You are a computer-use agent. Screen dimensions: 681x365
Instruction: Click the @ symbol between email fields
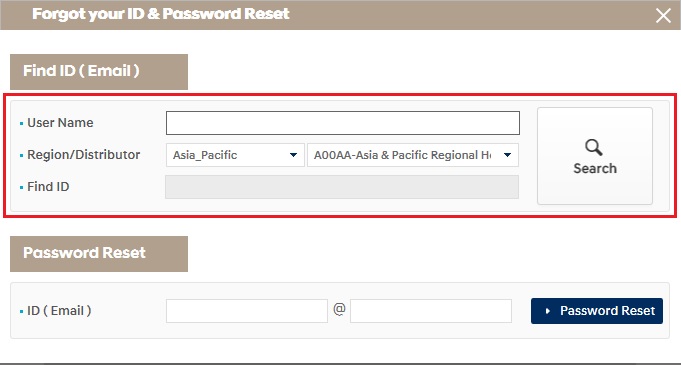pyautogui.click(x=339, y=309)
